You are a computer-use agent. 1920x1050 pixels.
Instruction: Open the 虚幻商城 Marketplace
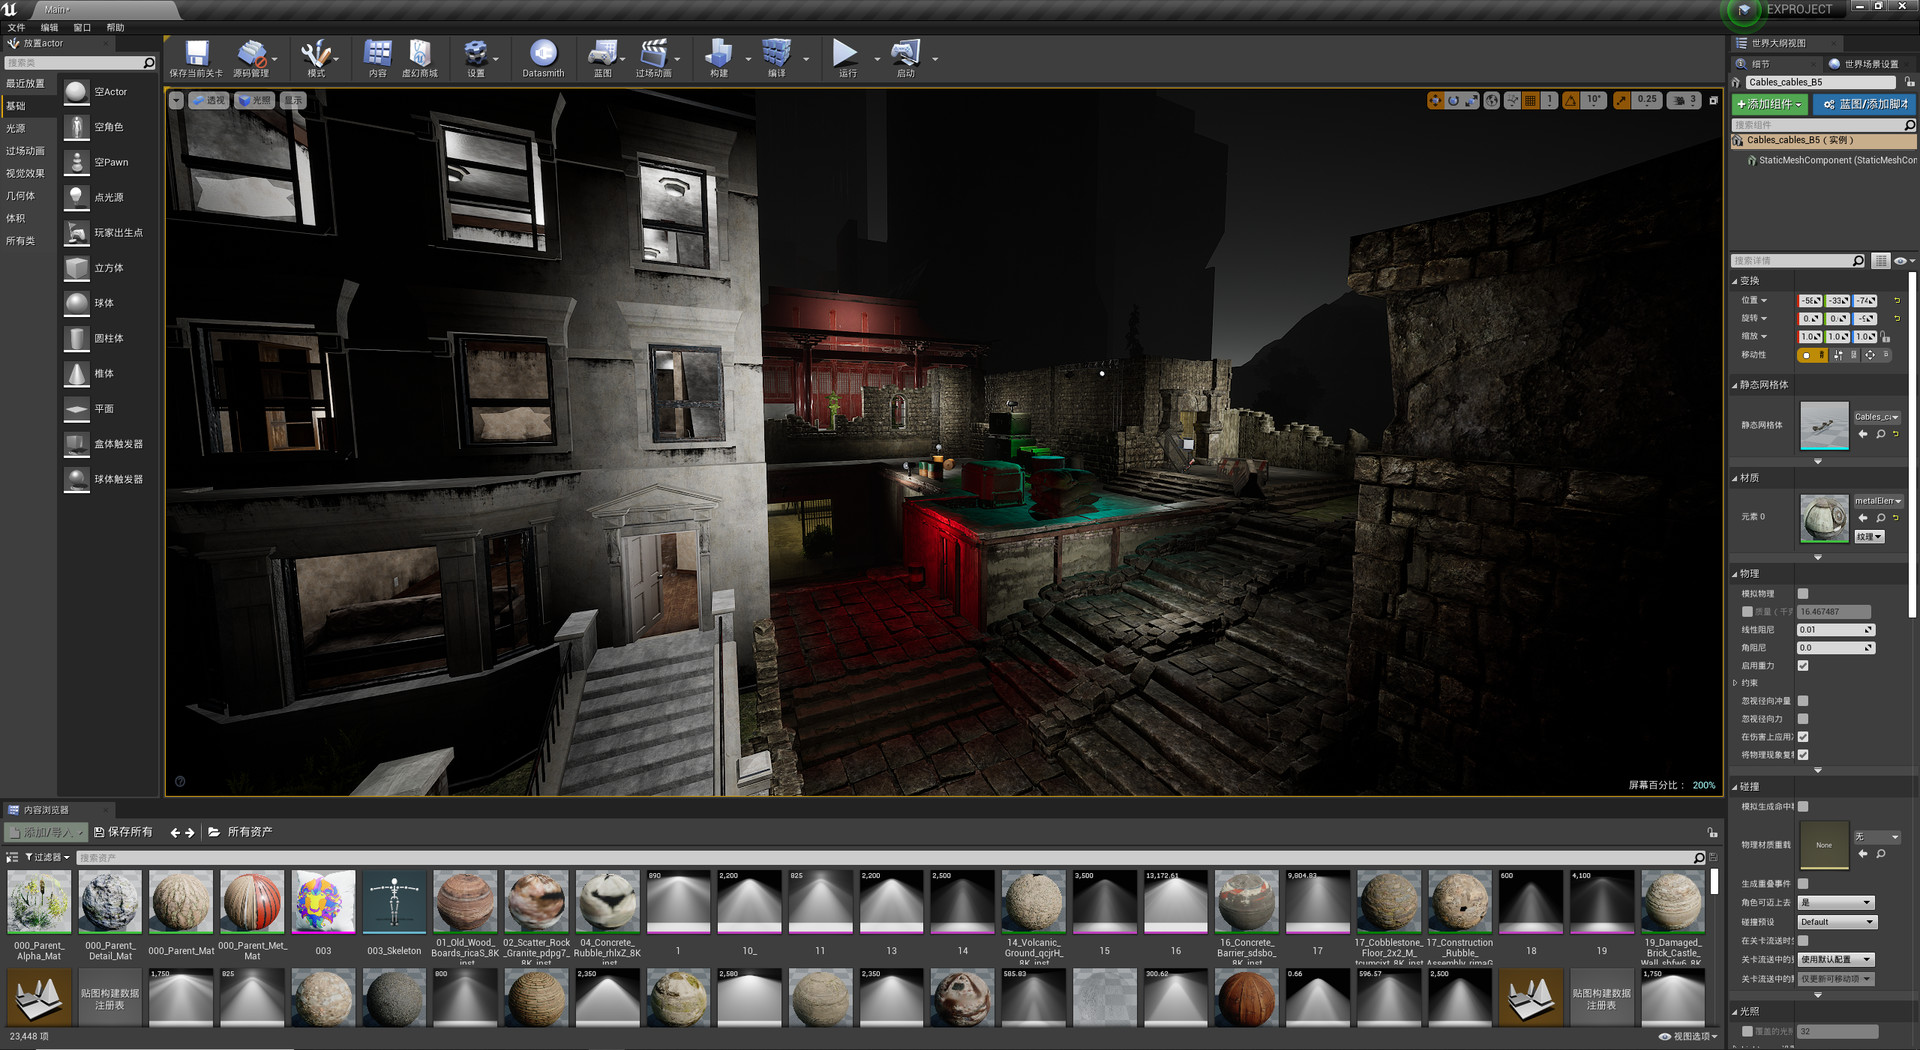click(x=419, y=58)
